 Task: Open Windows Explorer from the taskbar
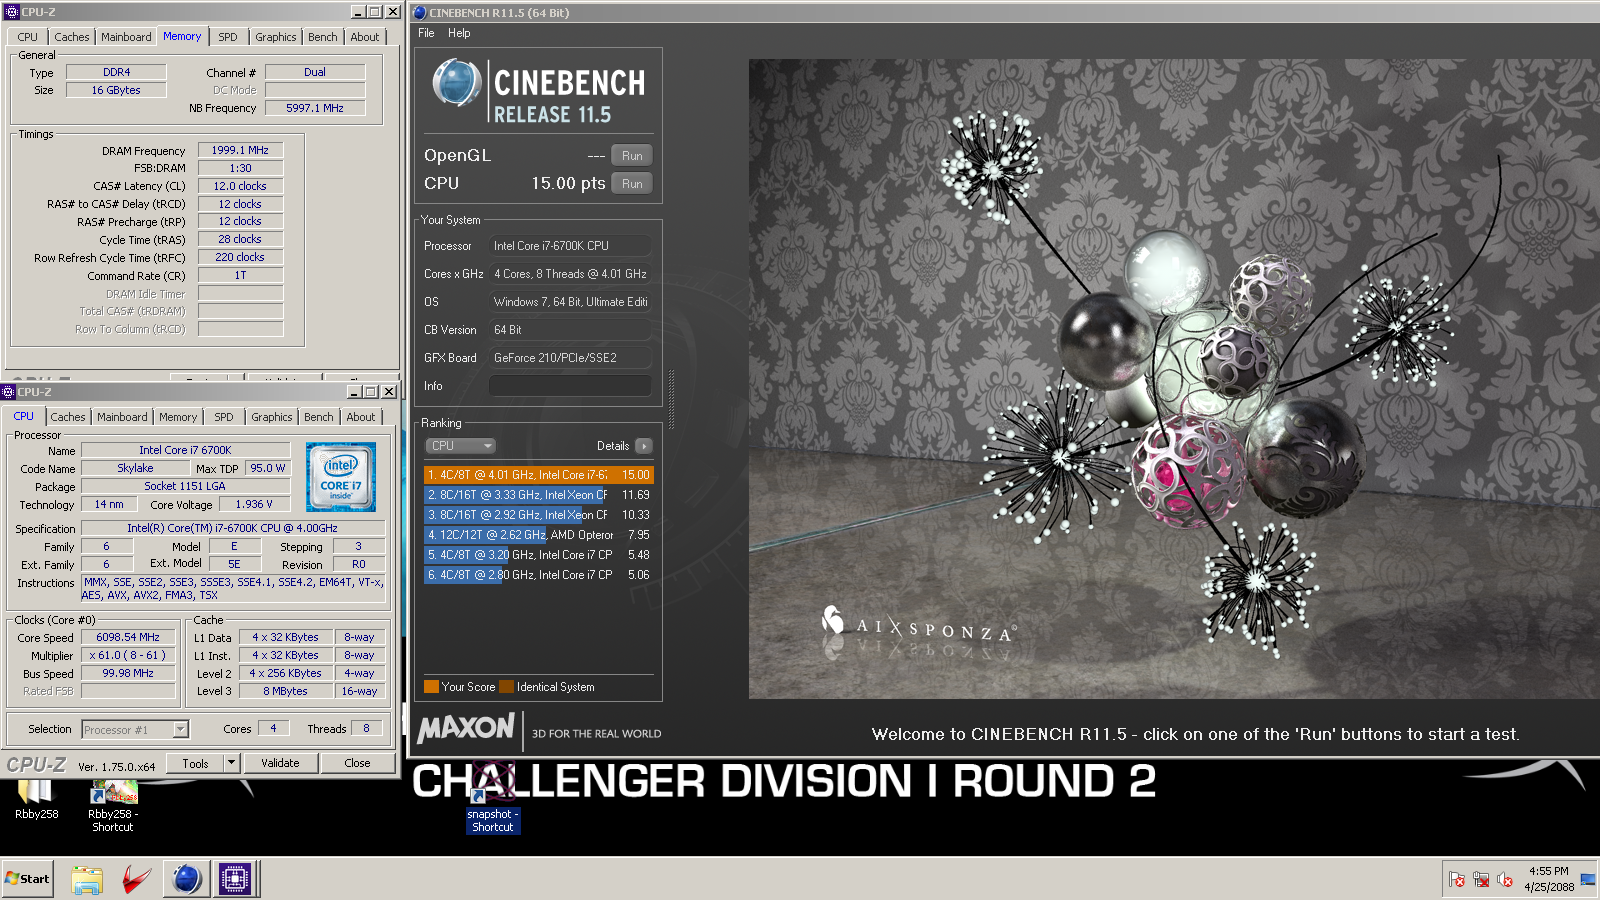pyautogui.click(x=87, y=879)
